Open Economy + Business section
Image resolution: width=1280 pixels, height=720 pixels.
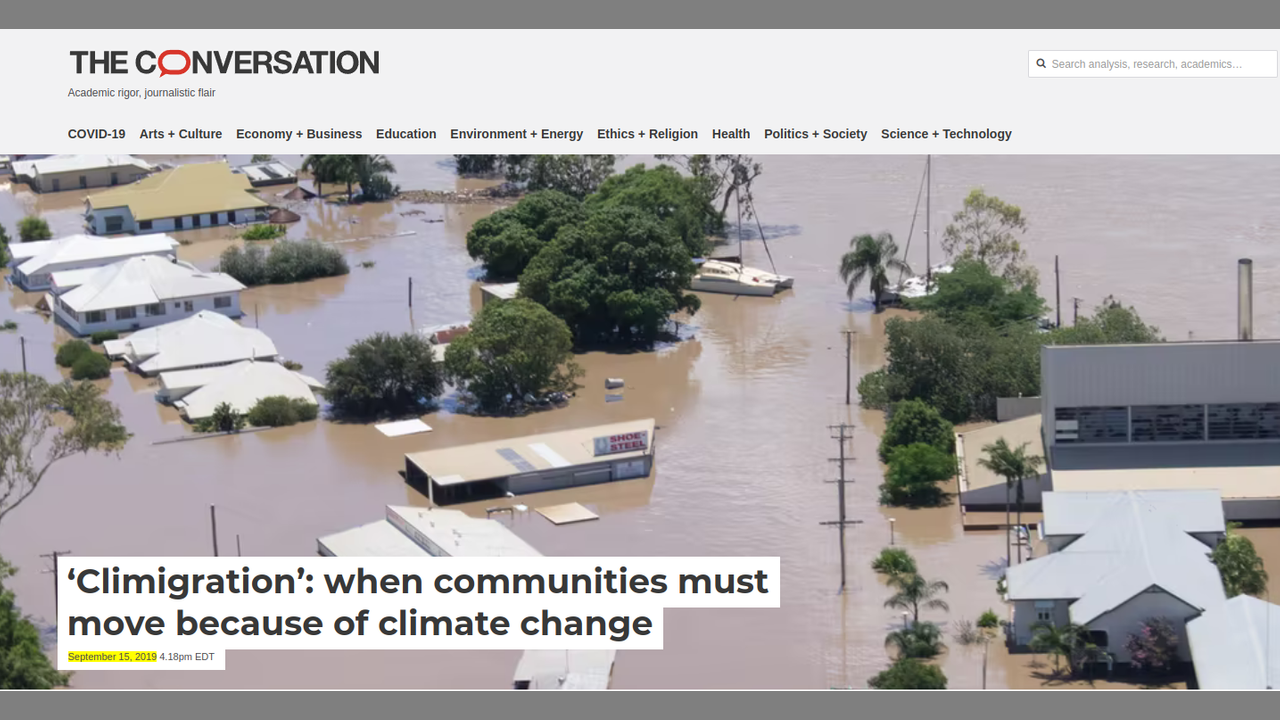(298, 134)
